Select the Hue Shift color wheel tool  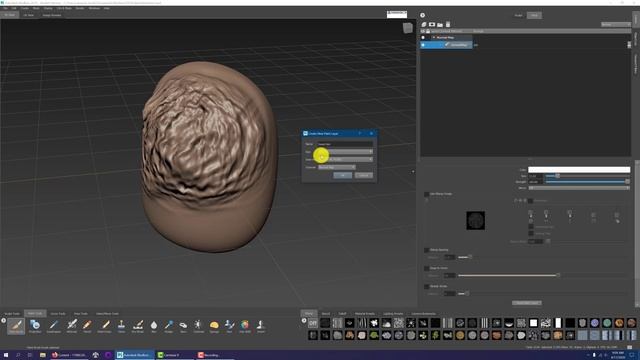[x=245, y=326]
